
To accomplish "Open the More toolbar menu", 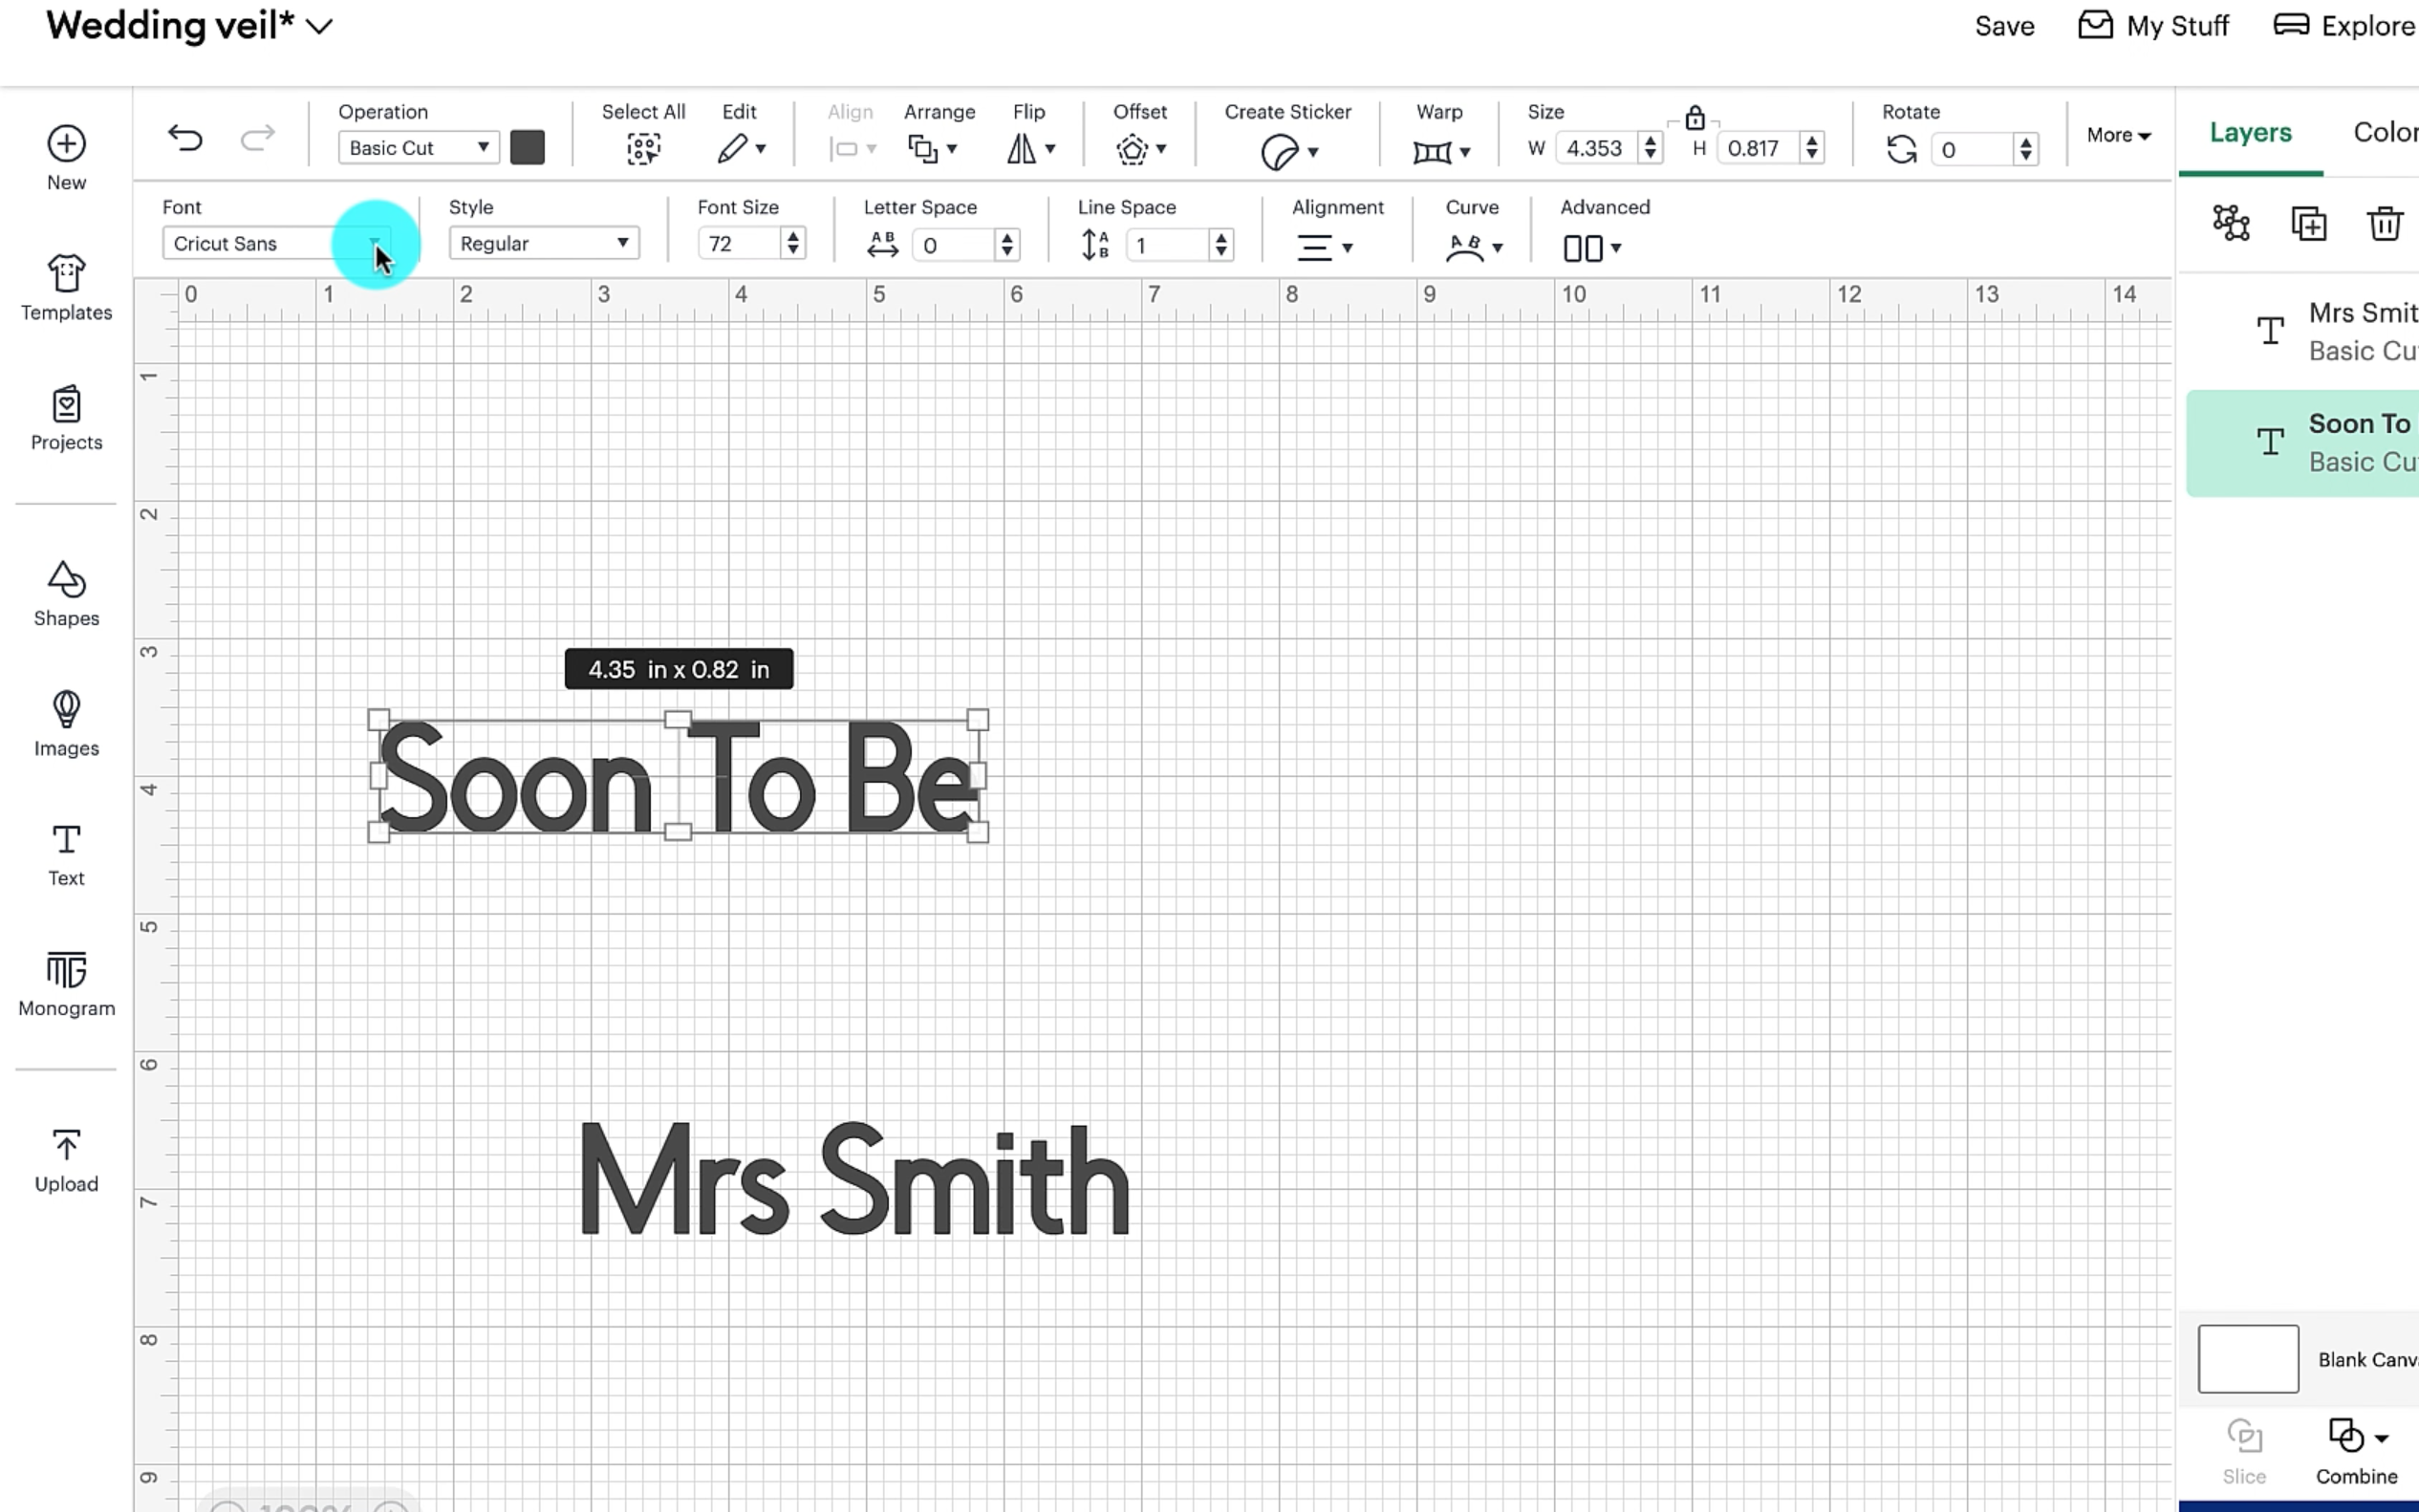I will coord(2118,135).
